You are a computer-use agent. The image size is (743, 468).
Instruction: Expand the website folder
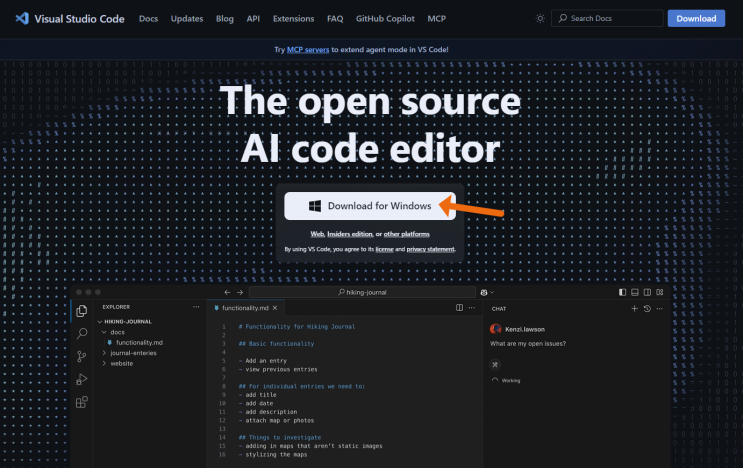point(104,363)
